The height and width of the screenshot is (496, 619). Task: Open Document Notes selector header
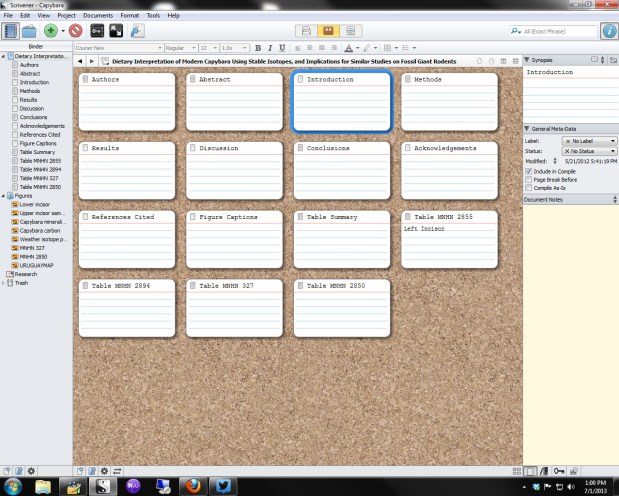(570, 199)
